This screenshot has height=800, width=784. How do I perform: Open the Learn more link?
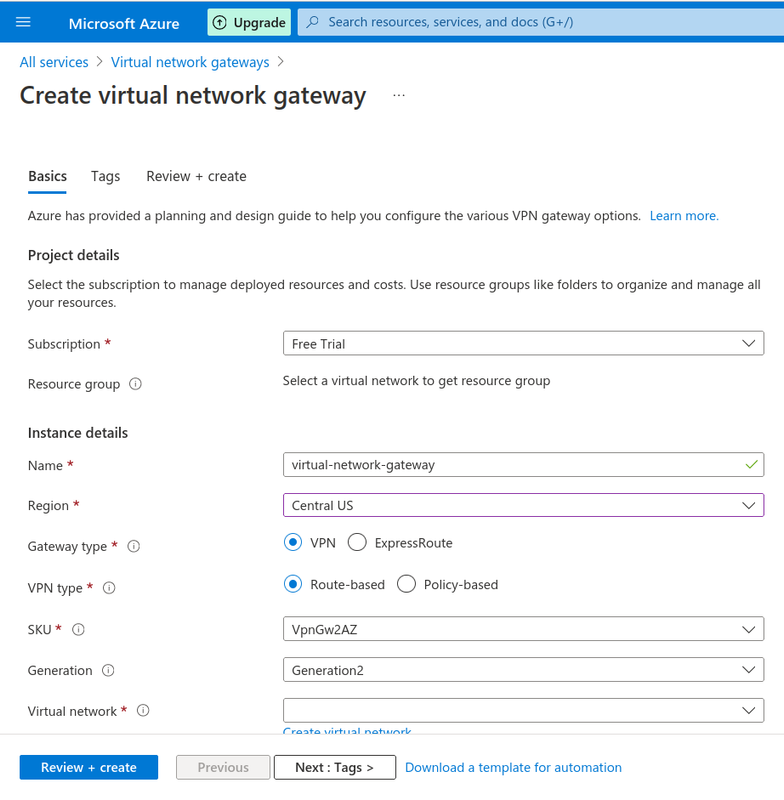pos(684,216)
